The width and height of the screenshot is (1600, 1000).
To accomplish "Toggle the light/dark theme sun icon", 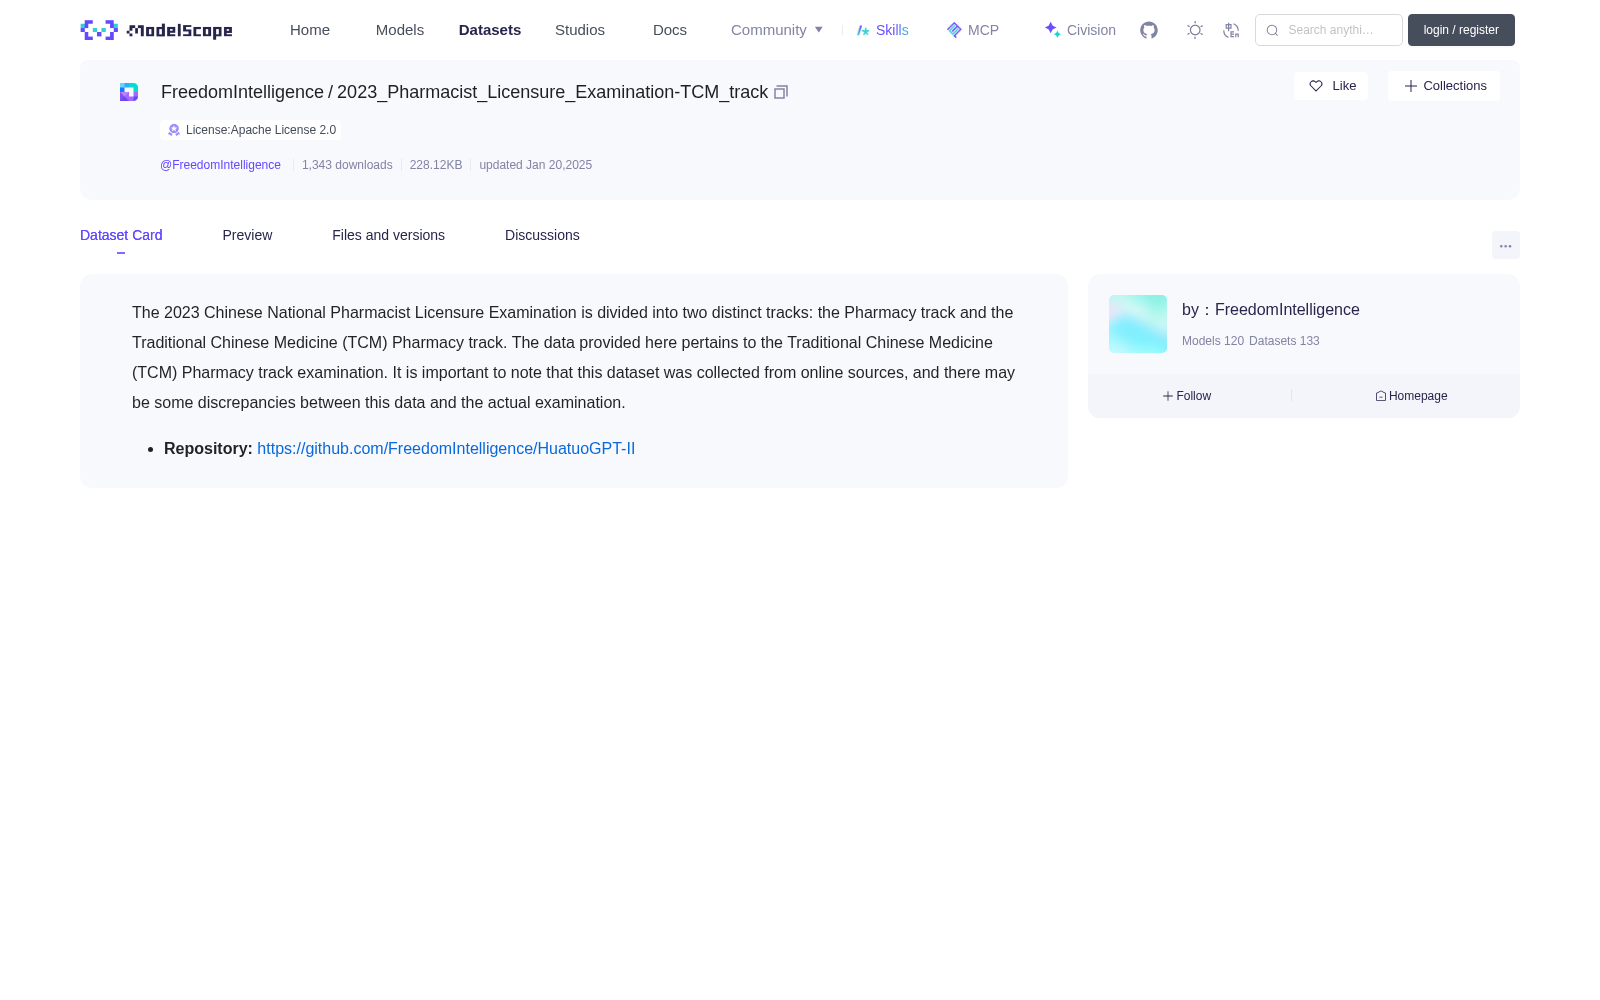I will (1195, 30).
